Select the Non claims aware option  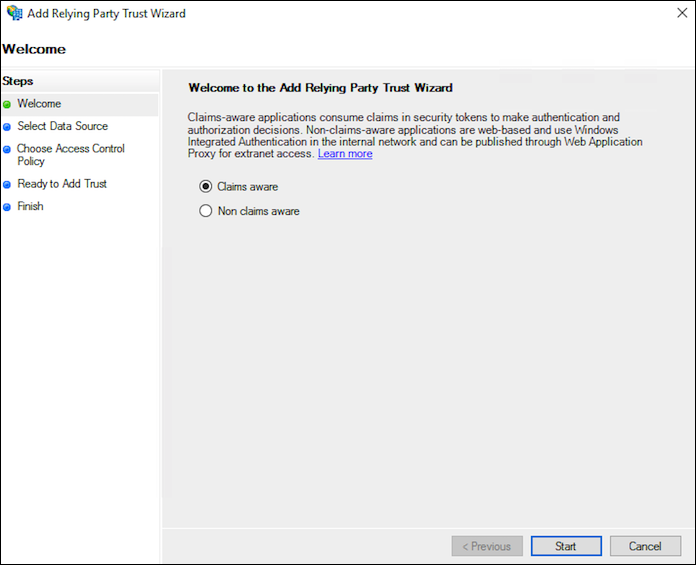pyautogui.click(x=206, y=210)
